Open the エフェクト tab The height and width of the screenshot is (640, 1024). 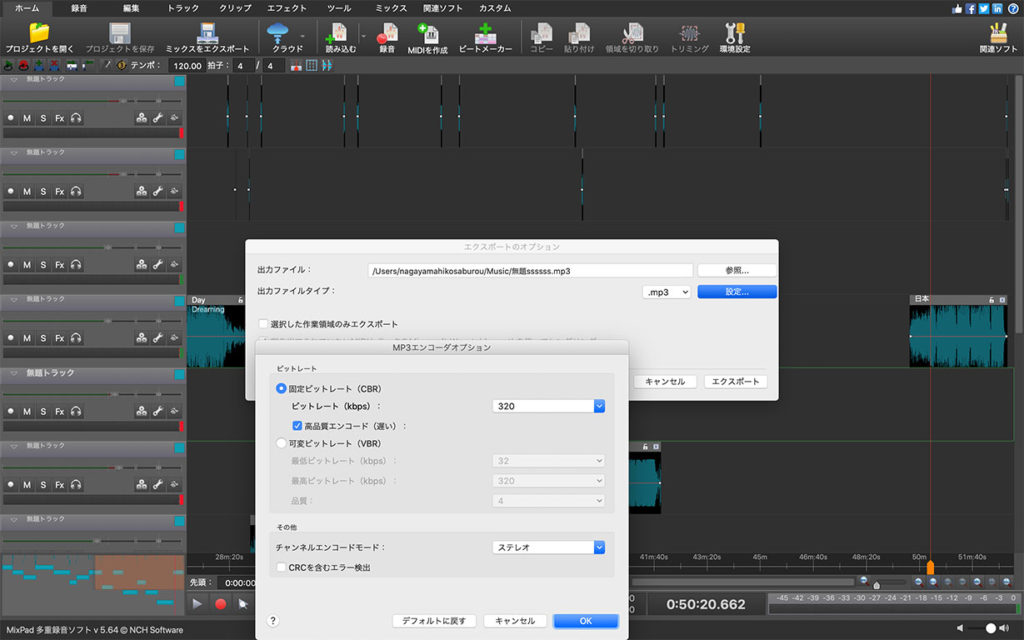(287, 8)
